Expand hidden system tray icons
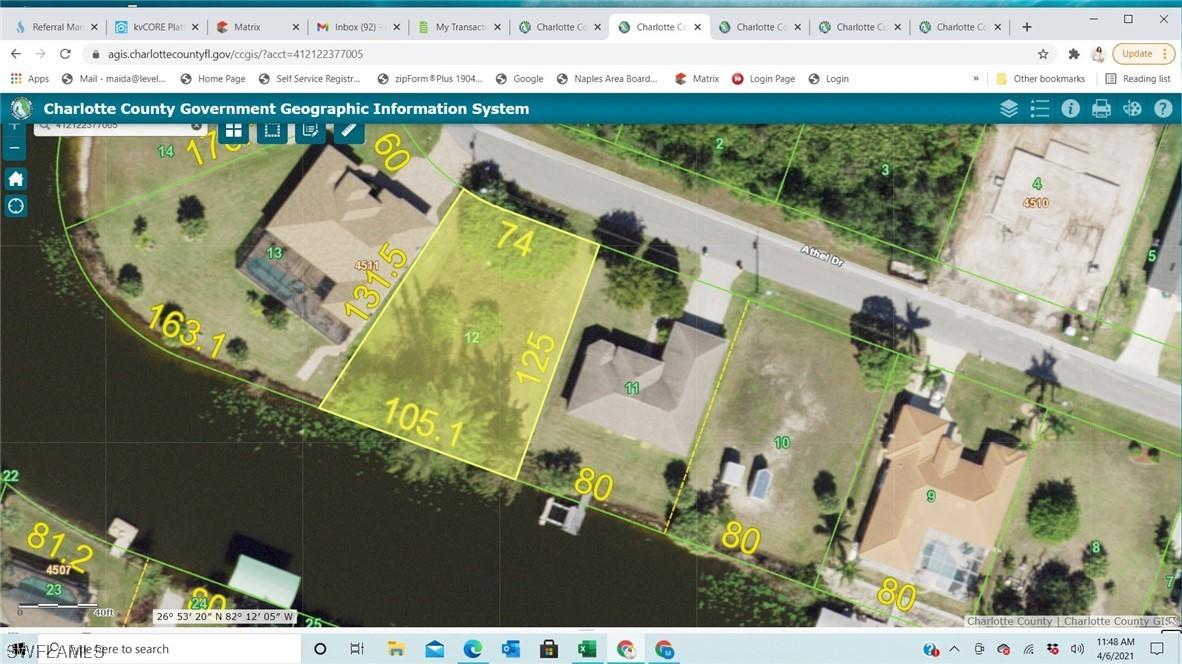Screen dimensions: 1182x664 [954, 648]
